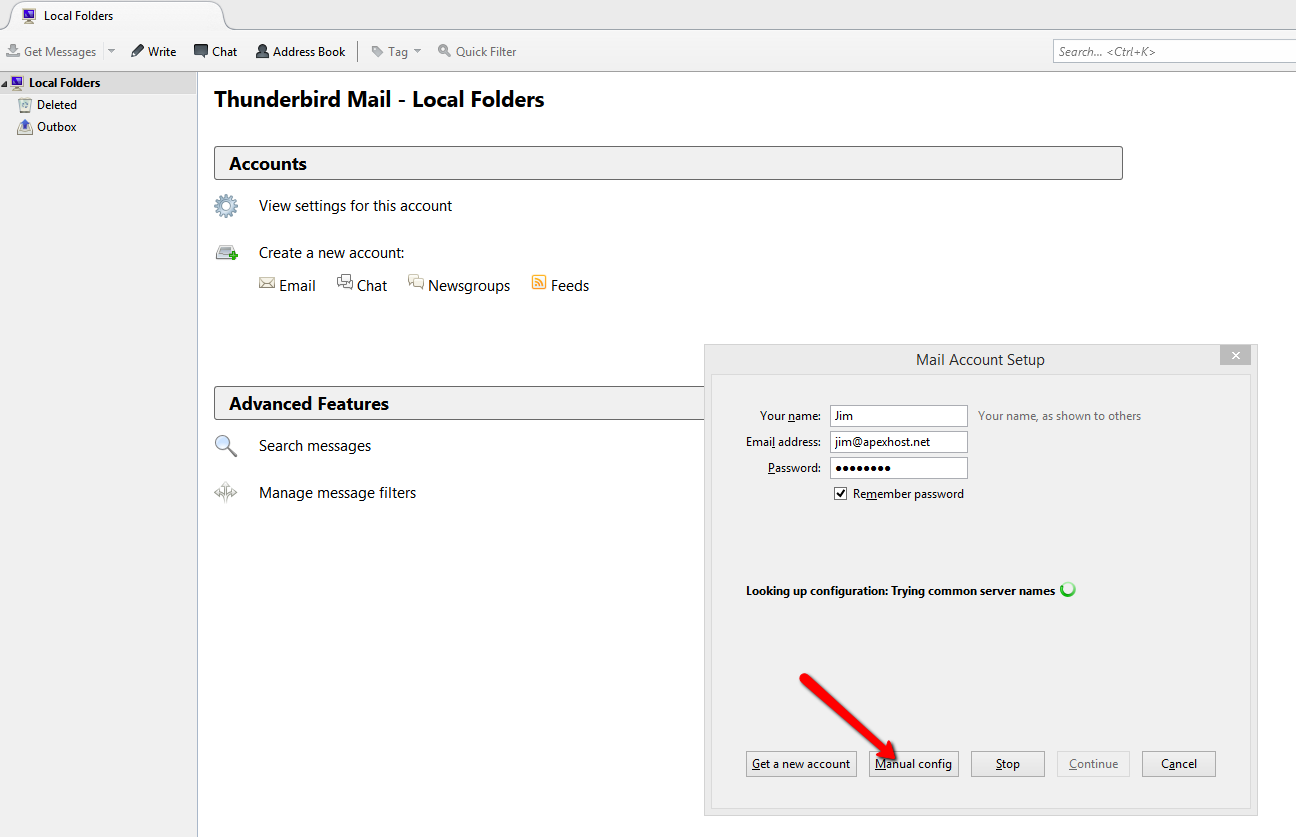
Task: Click the message filters icon
Action: coord(226,492)
